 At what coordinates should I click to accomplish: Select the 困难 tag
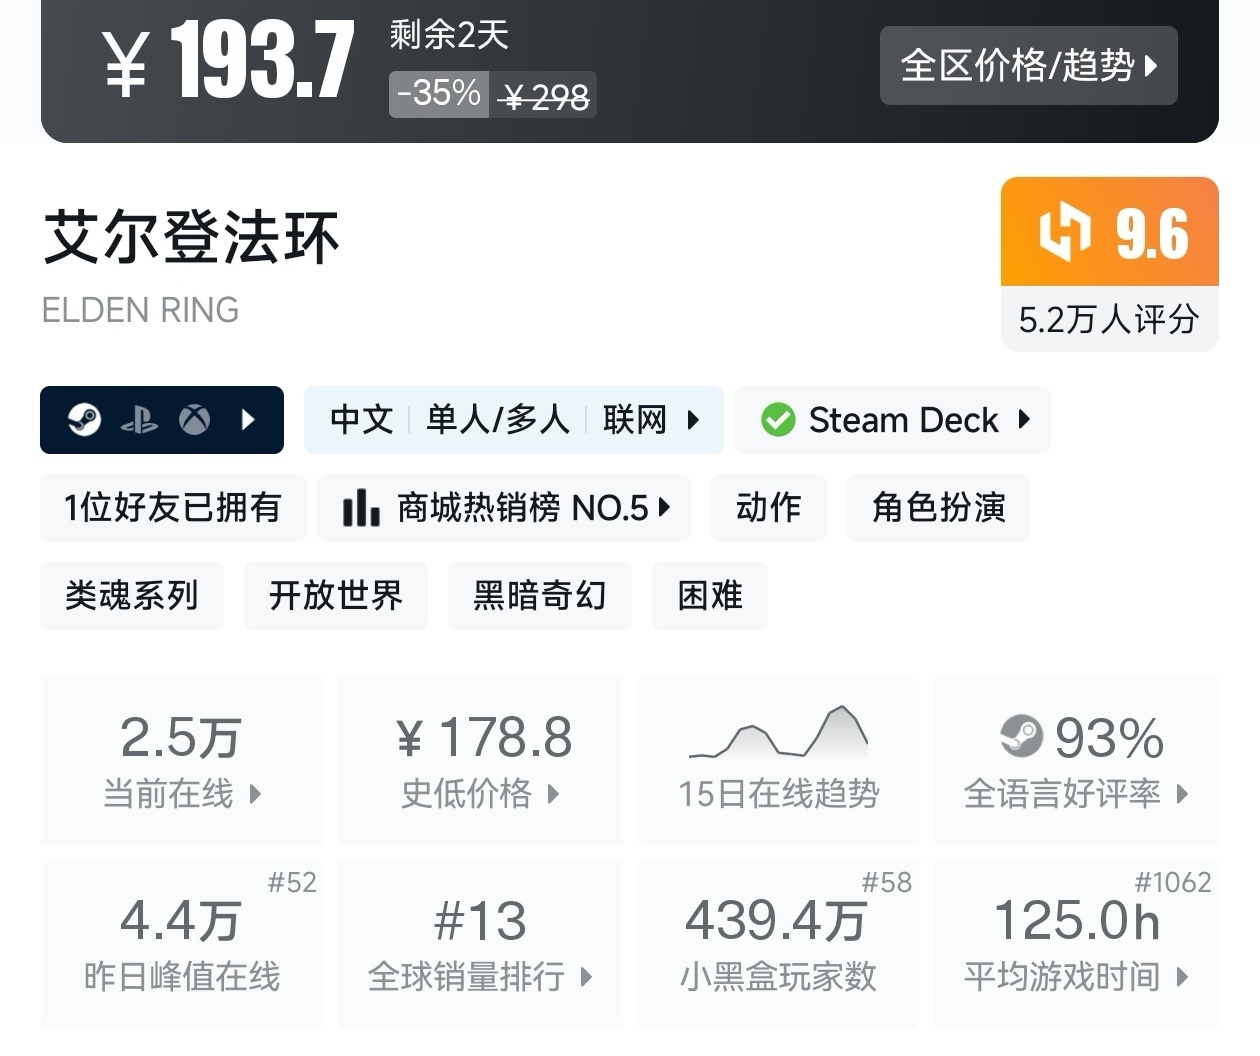click(710, 596)
